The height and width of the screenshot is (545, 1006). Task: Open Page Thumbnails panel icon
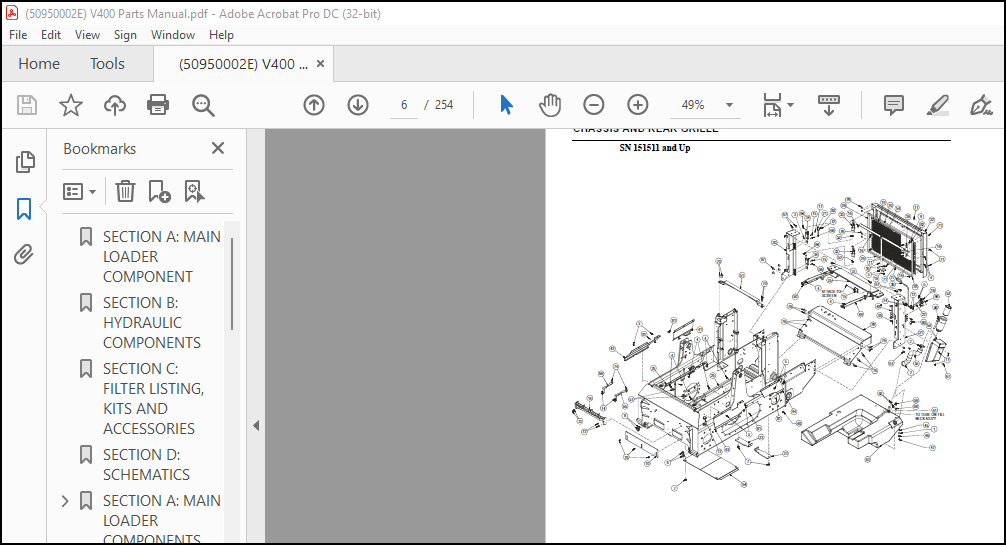[x=24, y=162]
